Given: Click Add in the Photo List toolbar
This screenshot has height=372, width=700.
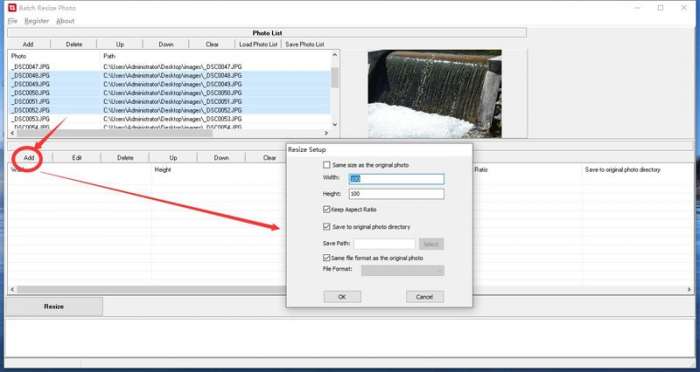Looking at the screenshot, I should [x=28, y=44].
